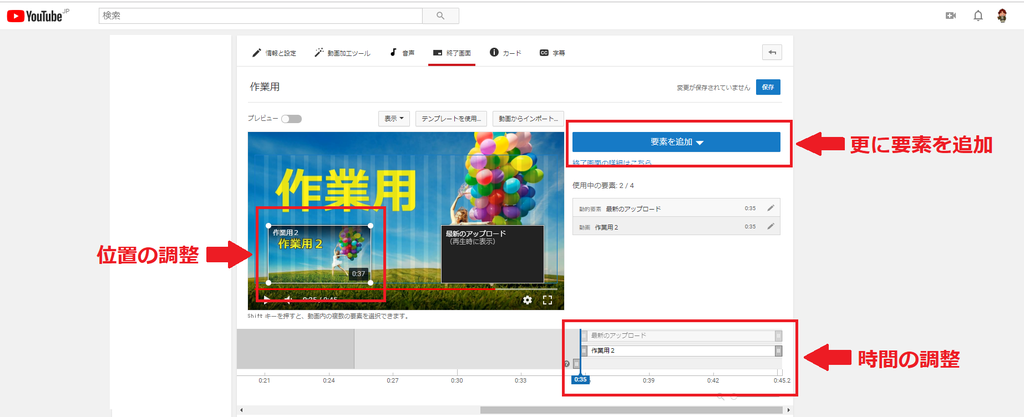
Task: Switch to the 情報と設定 tab
Action: click(x=274, y=53)
